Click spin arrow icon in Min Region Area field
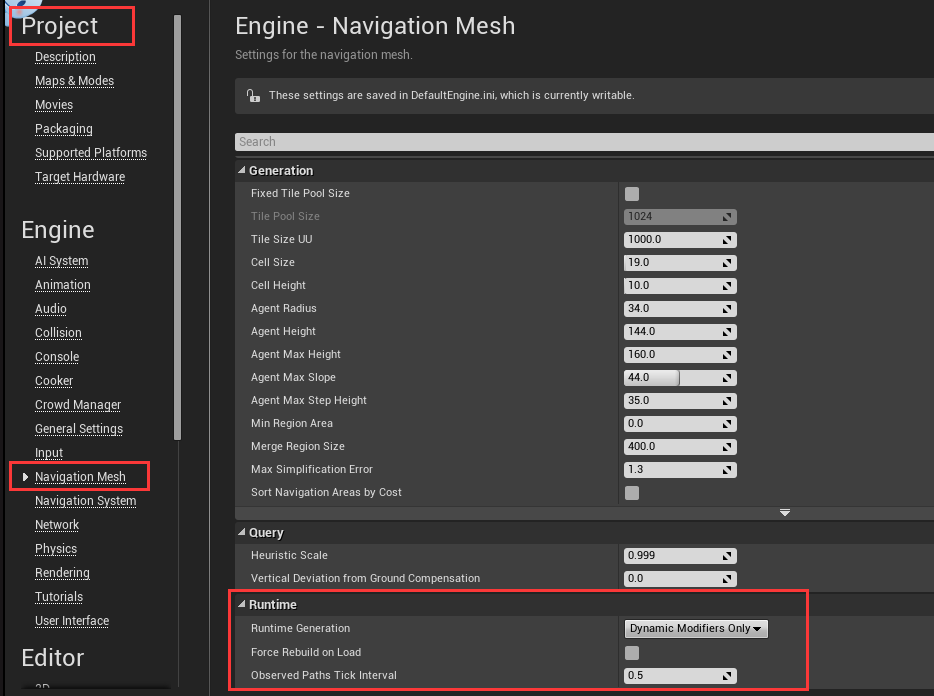 (x=727, y=424)
